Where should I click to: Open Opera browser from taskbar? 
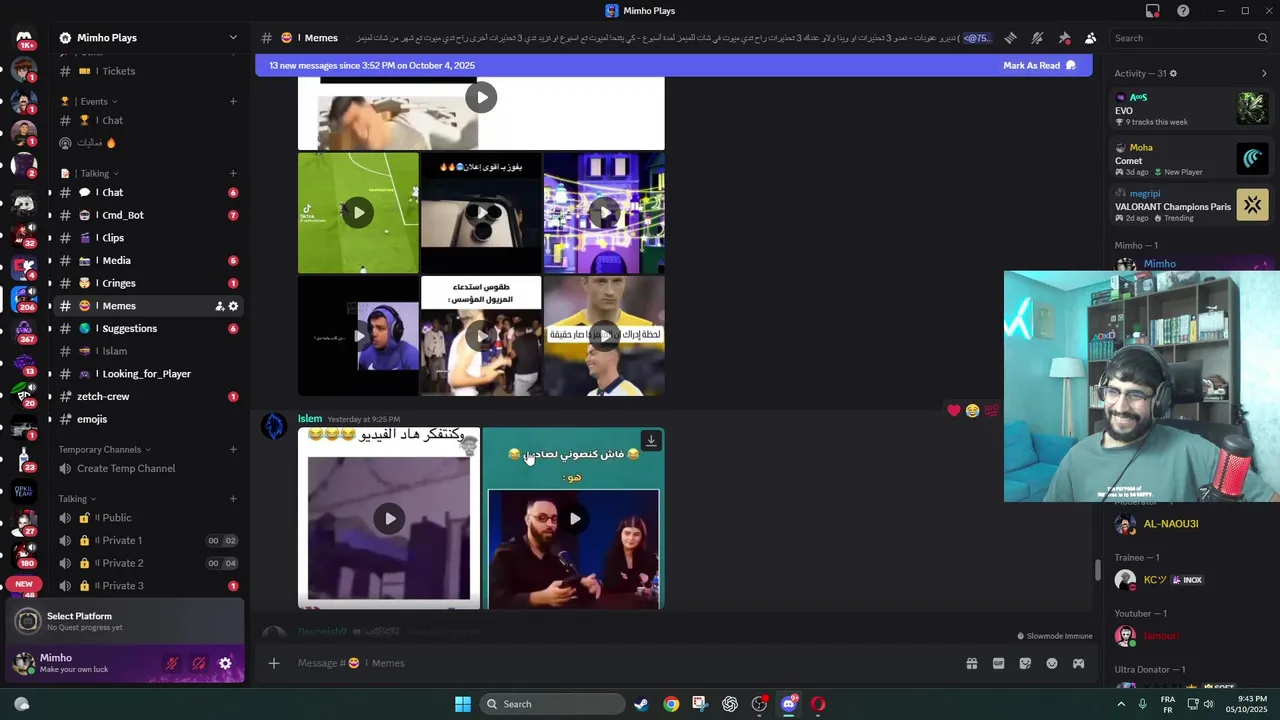click(x=818, y=704)
